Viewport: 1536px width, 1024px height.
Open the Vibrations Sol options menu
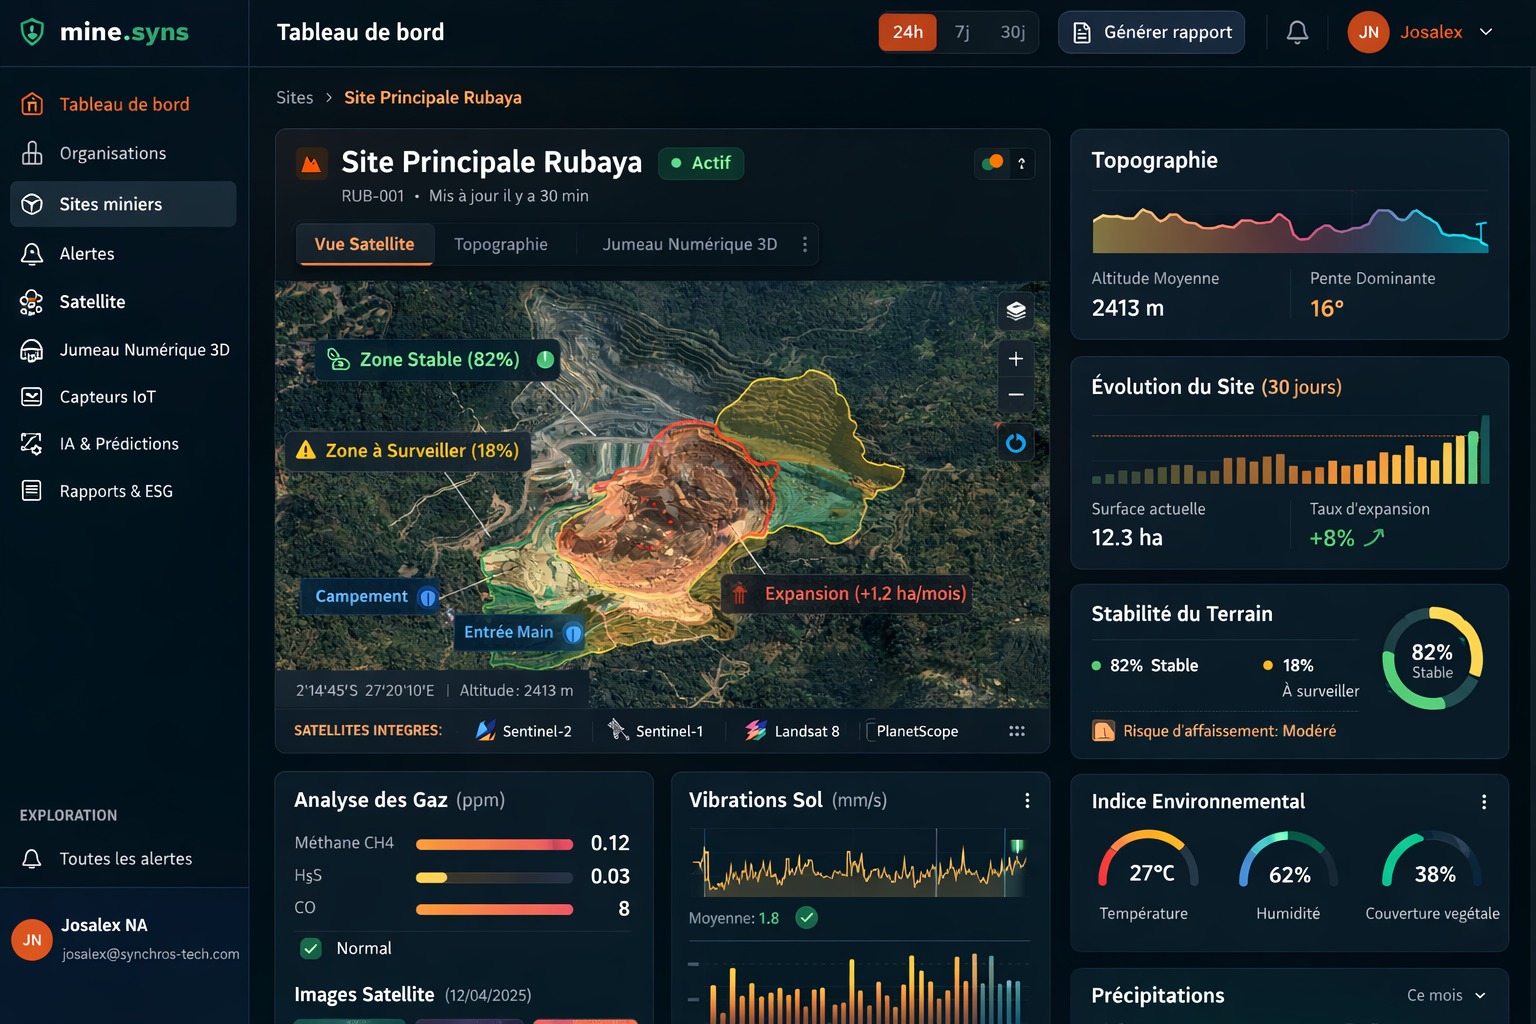[x=1027, y=800]
